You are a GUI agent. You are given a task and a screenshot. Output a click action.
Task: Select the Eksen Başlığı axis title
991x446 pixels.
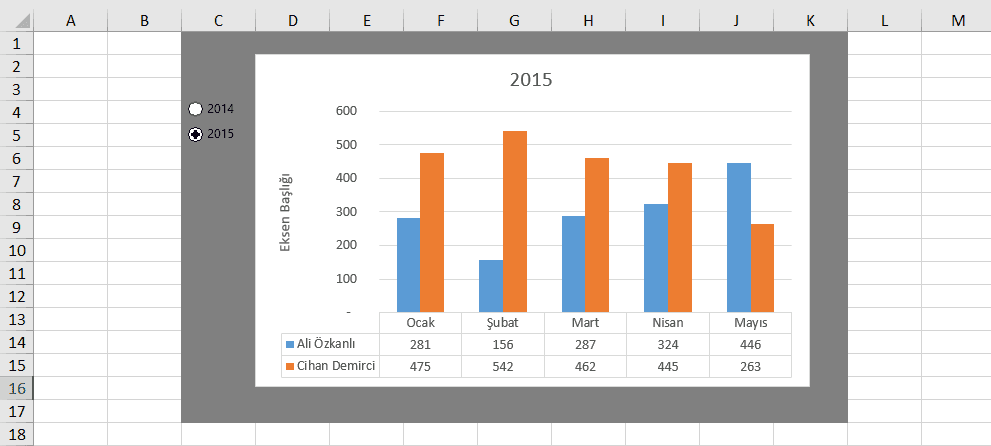(285, 211)
